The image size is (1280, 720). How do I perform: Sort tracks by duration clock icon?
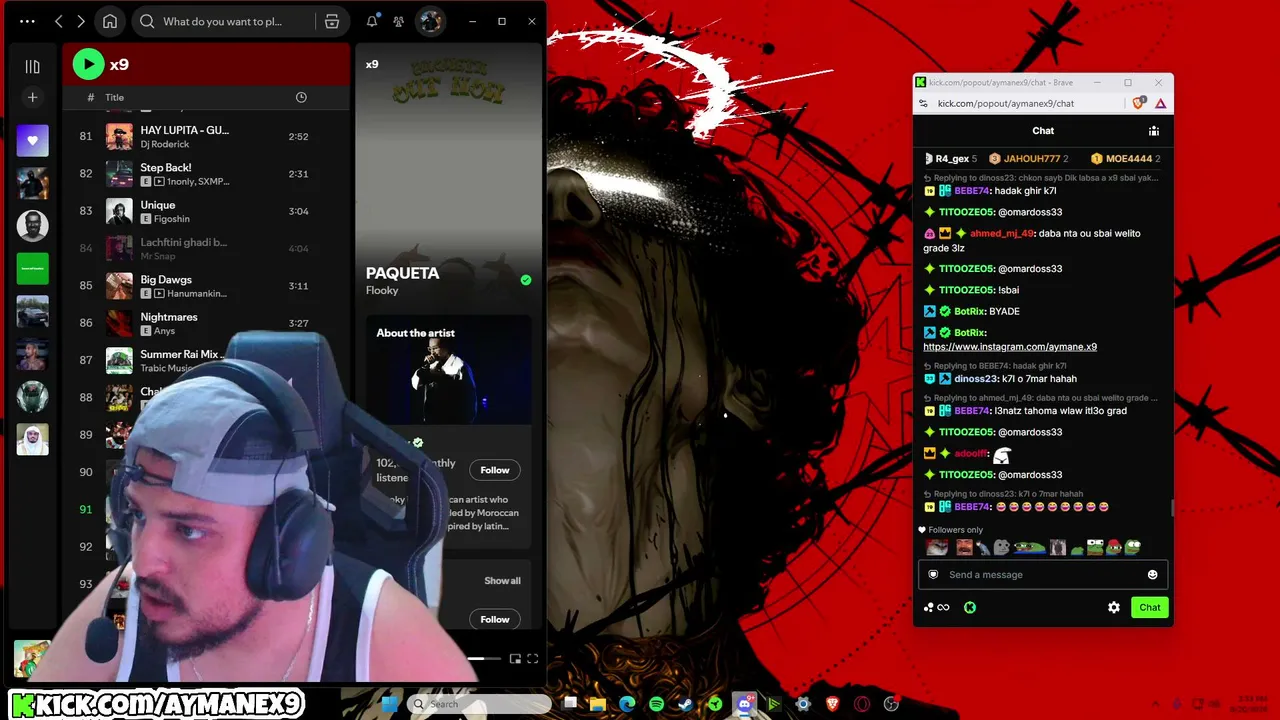pos(301,97)
